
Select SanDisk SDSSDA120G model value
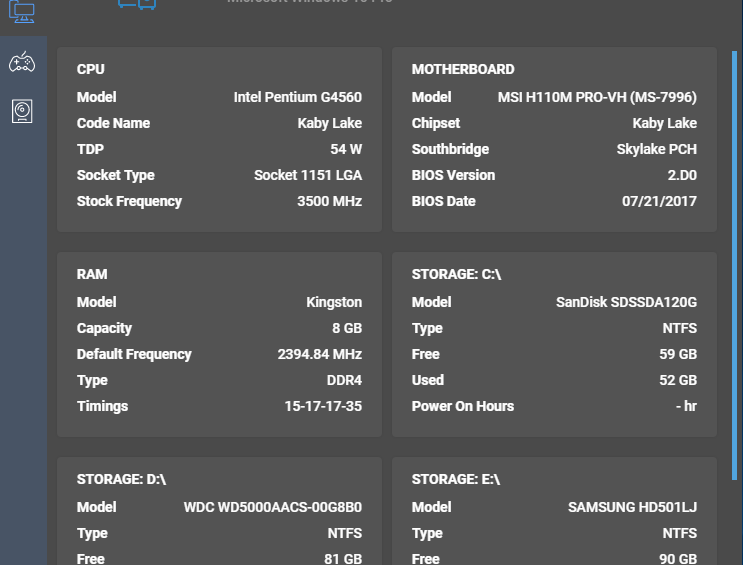[626, 302]
